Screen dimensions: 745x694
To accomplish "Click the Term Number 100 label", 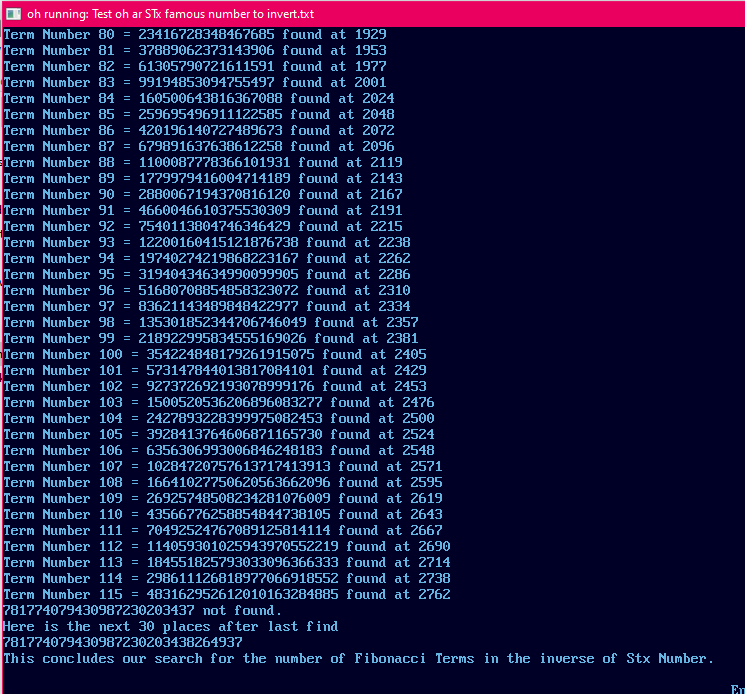I will pyautogui.click(x=63, y=355).
